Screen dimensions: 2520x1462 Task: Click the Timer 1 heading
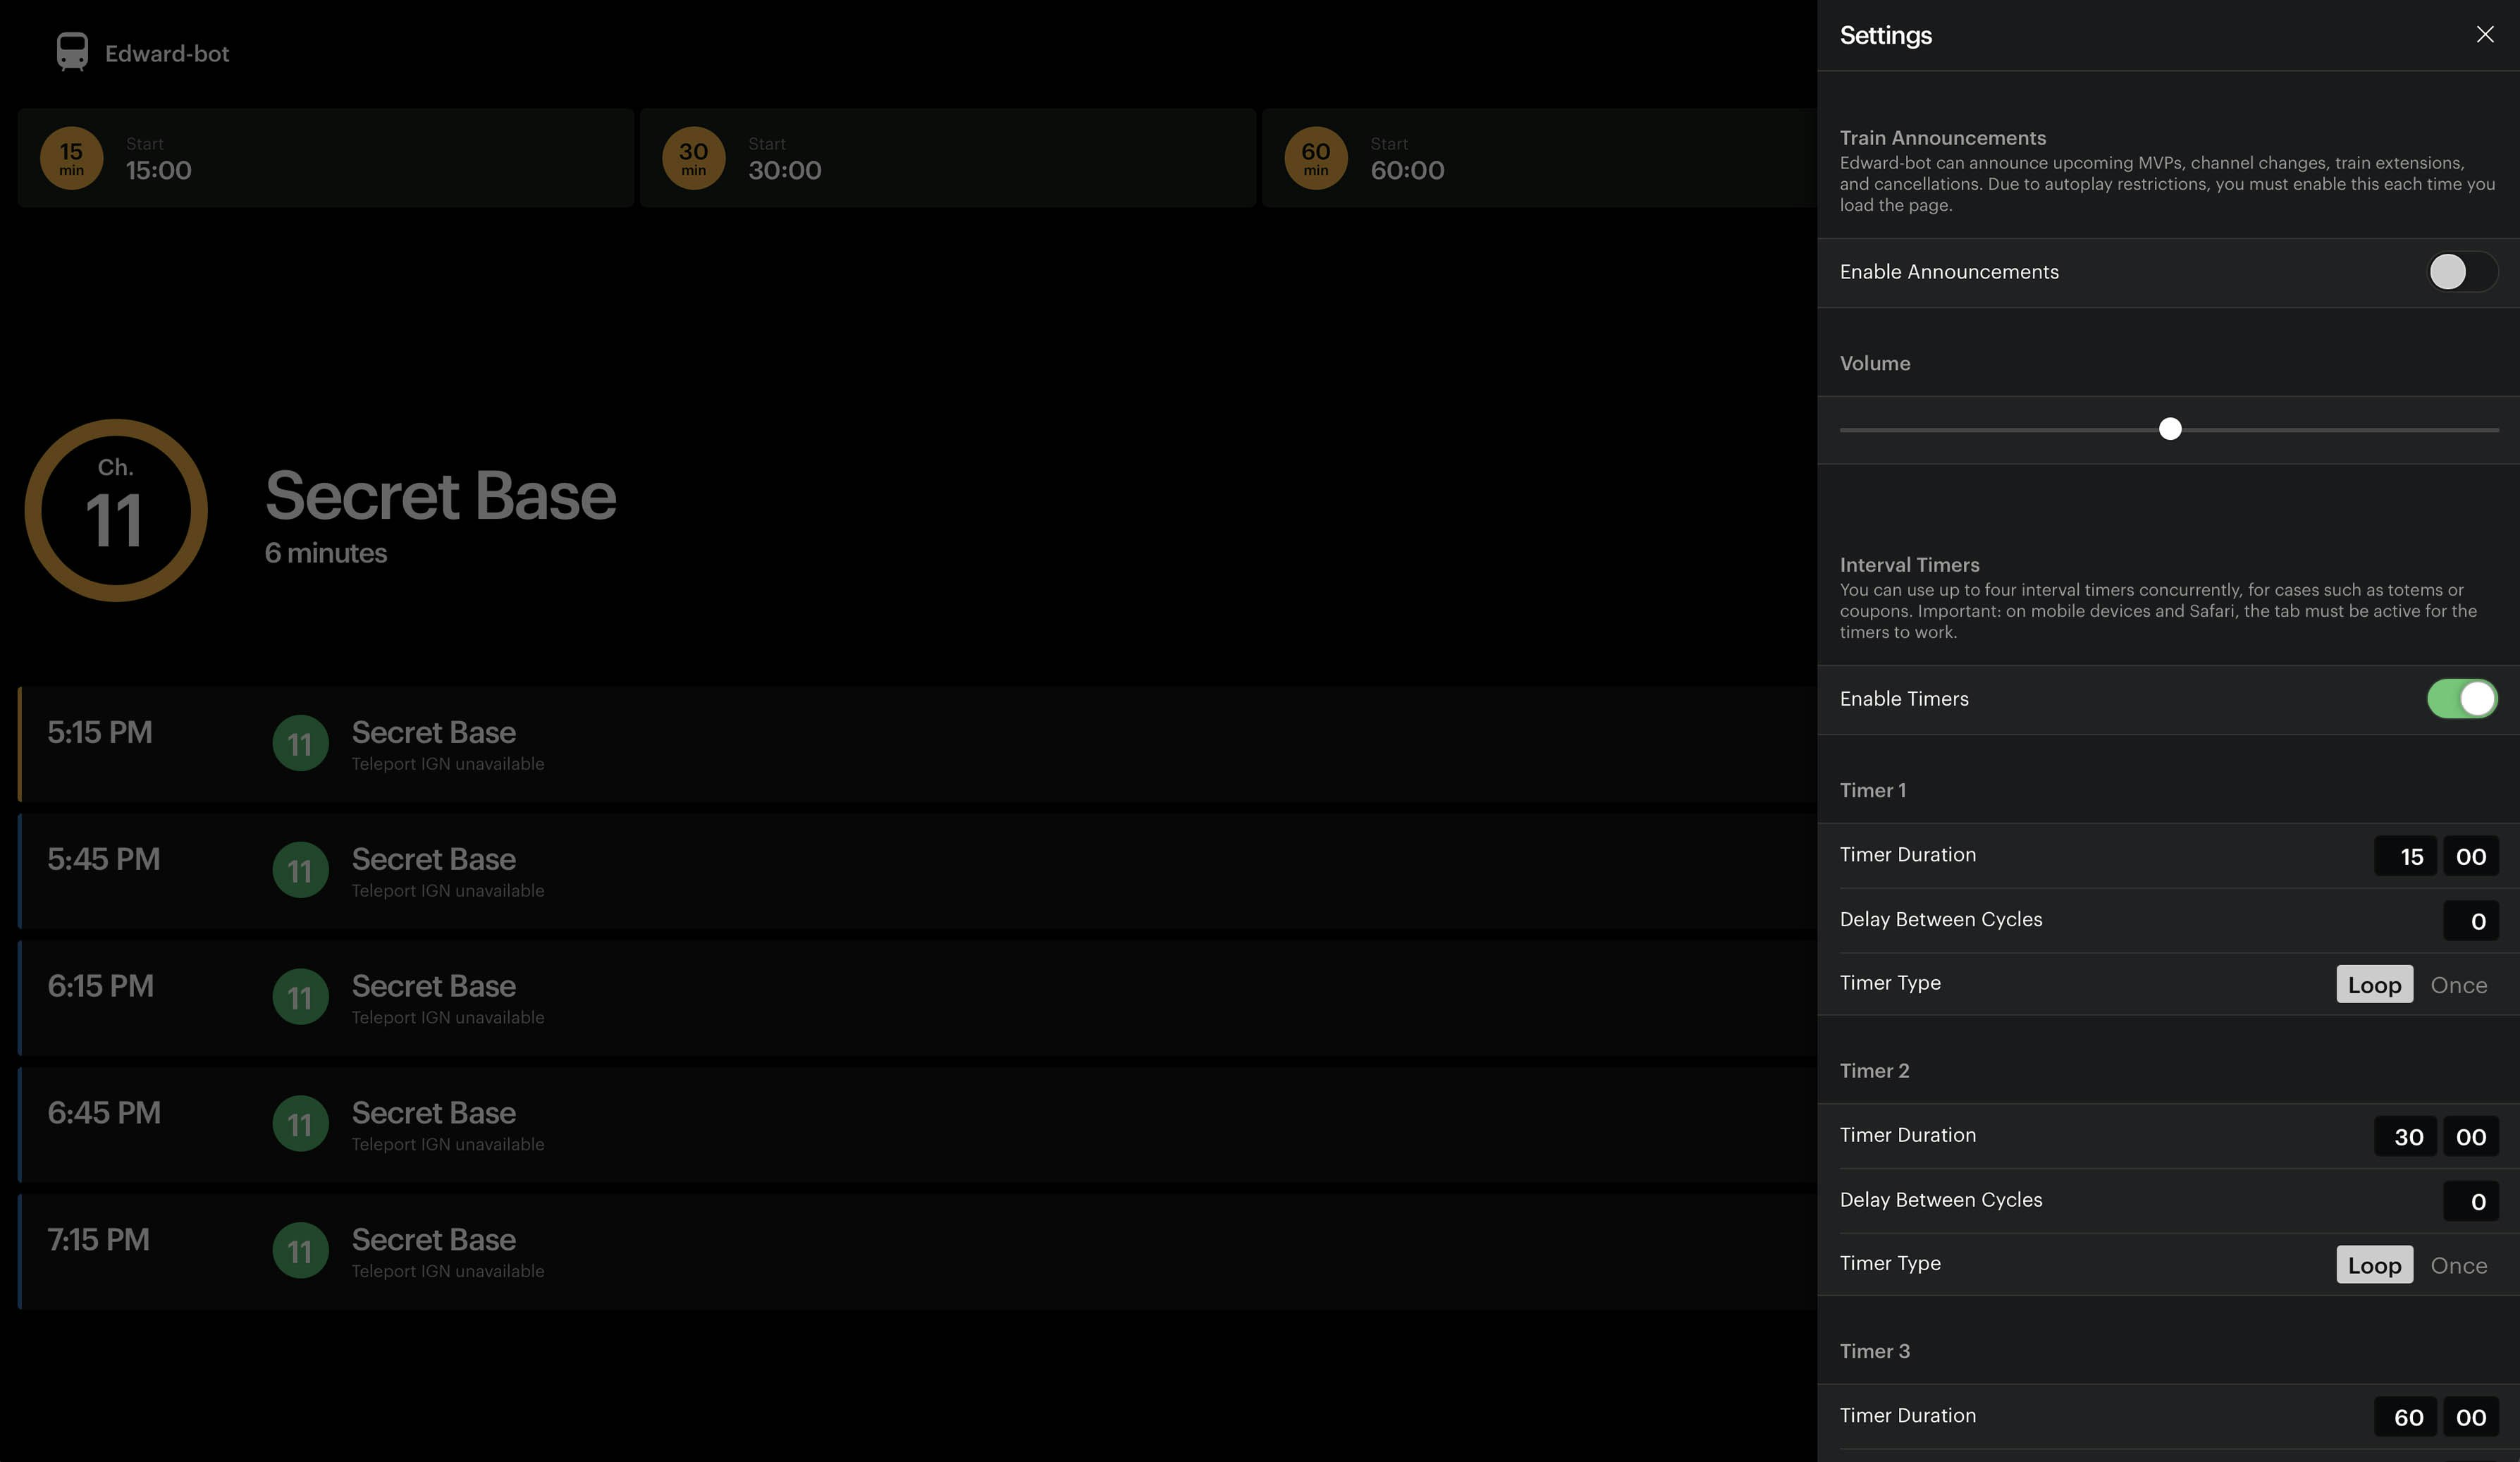(x=1872, y=791)
